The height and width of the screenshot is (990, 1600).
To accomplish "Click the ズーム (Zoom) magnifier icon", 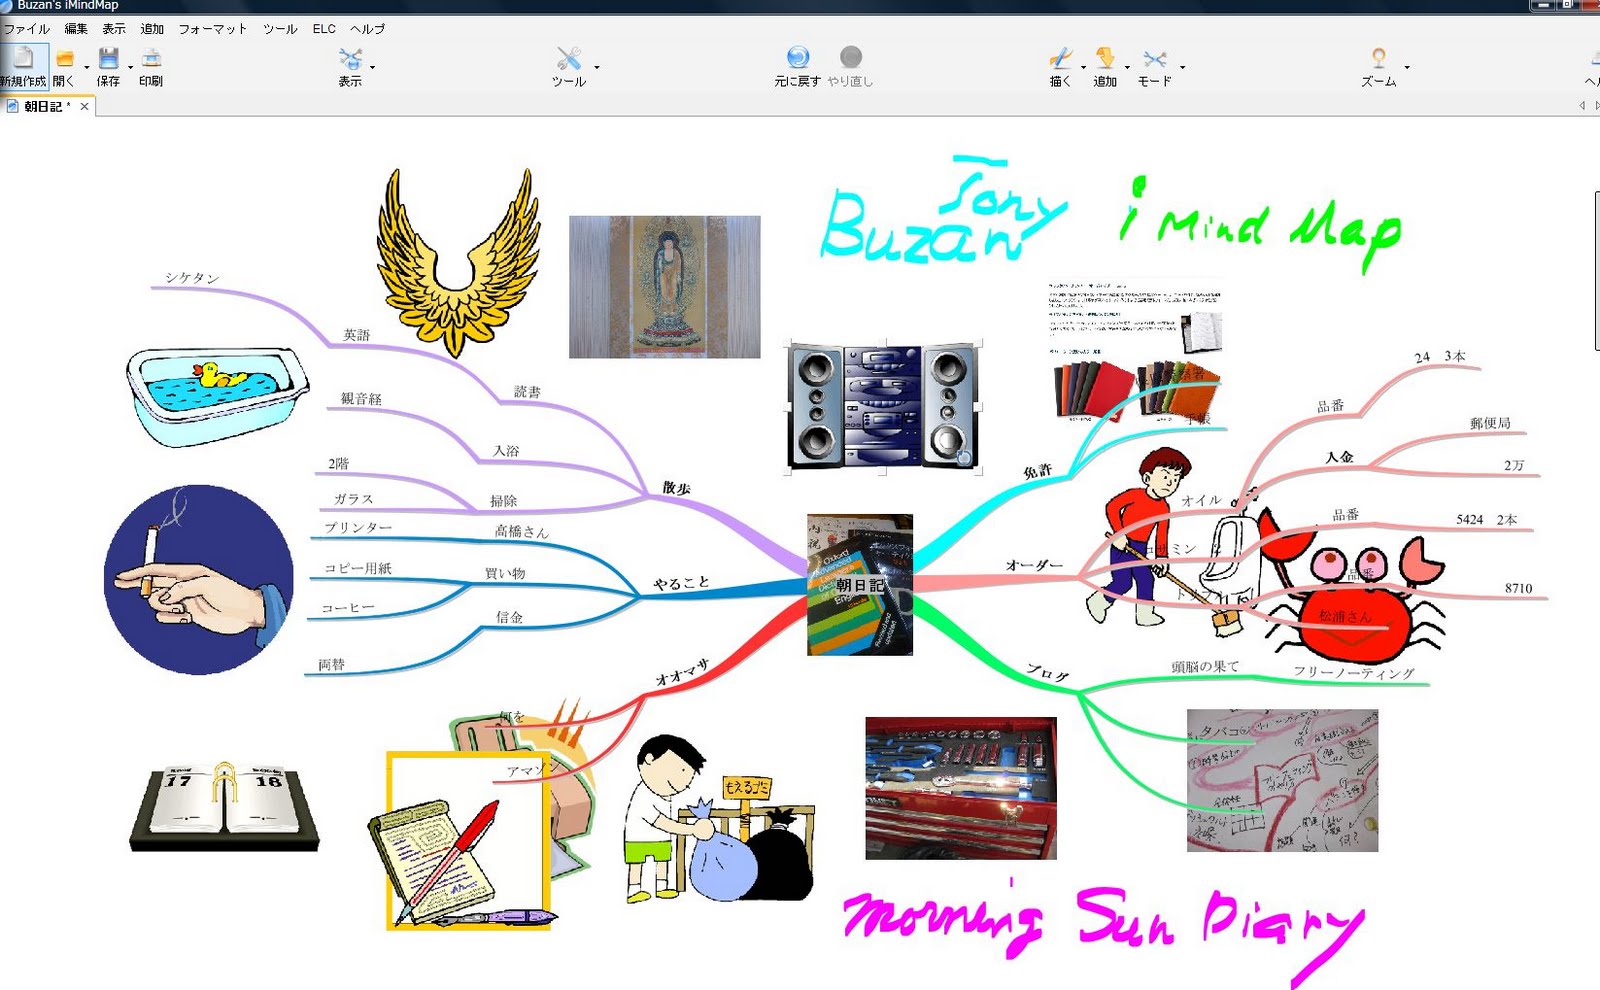I will [x=1378, y=58].
